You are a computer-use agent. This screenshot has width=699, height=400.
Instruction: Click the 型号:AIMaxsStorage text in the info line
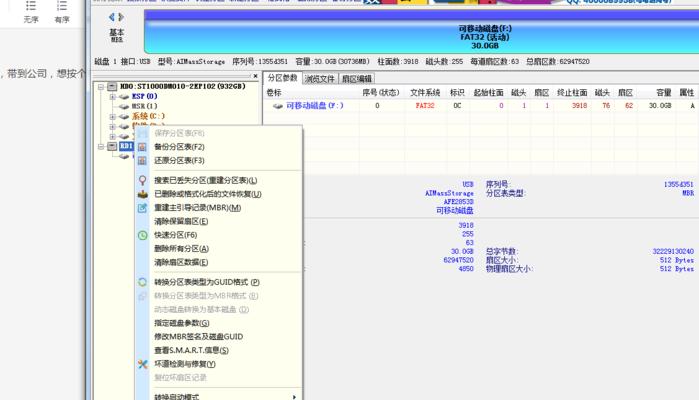pos(191,62)
